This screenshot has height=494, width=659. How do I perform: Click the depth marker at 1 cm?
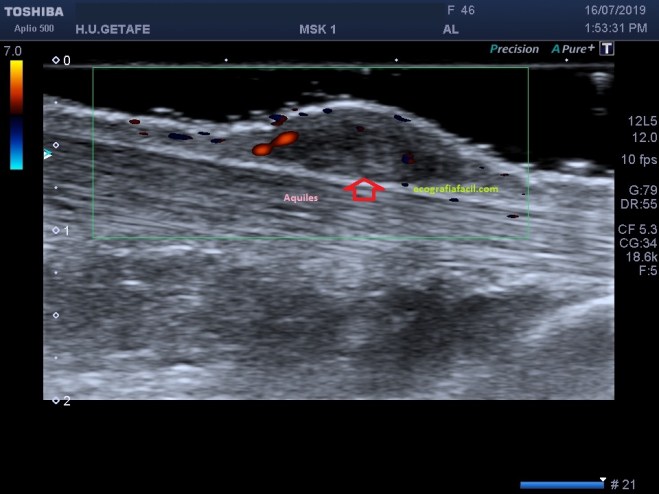pos(62,231)
